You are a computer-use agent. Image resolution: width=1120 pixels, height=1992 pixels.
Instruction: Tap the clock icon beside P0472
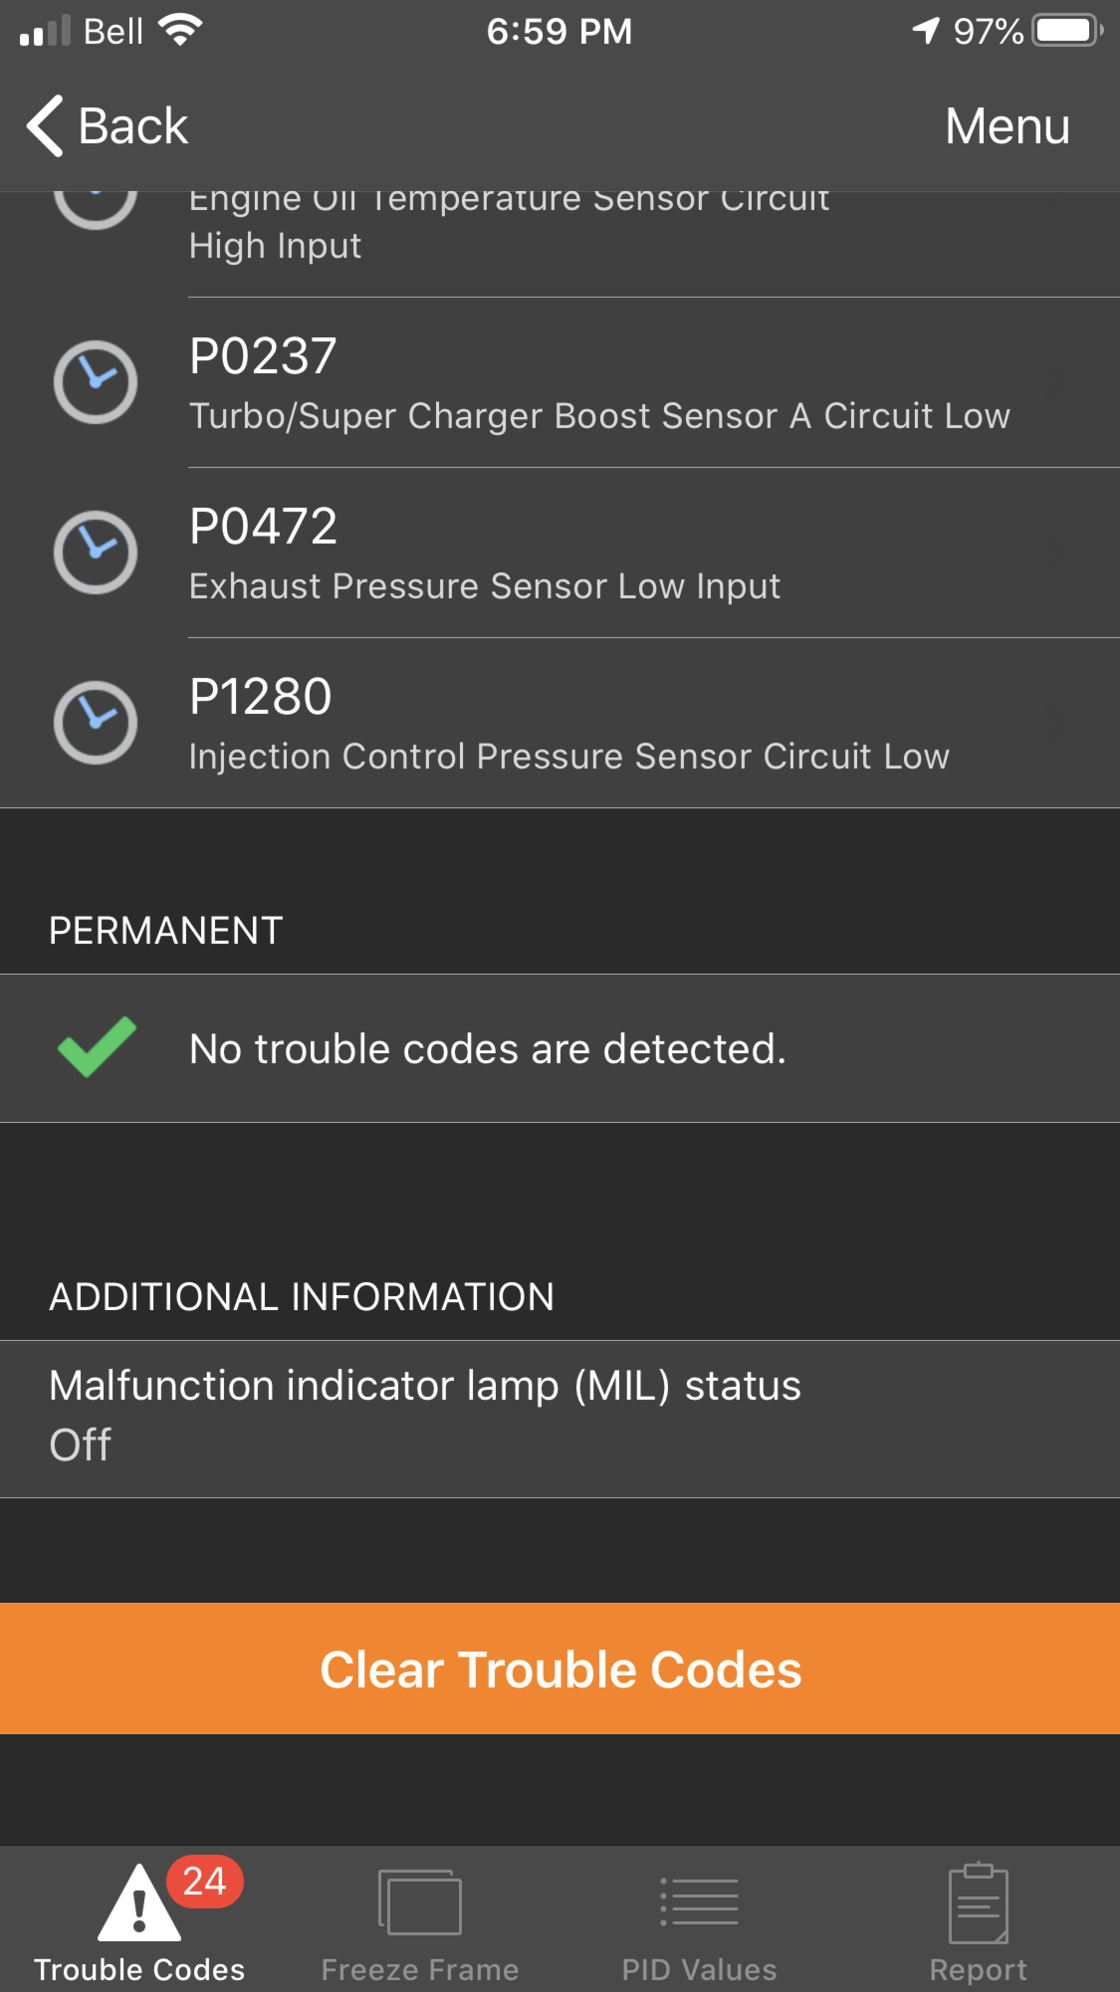click(x=95, y=552)
